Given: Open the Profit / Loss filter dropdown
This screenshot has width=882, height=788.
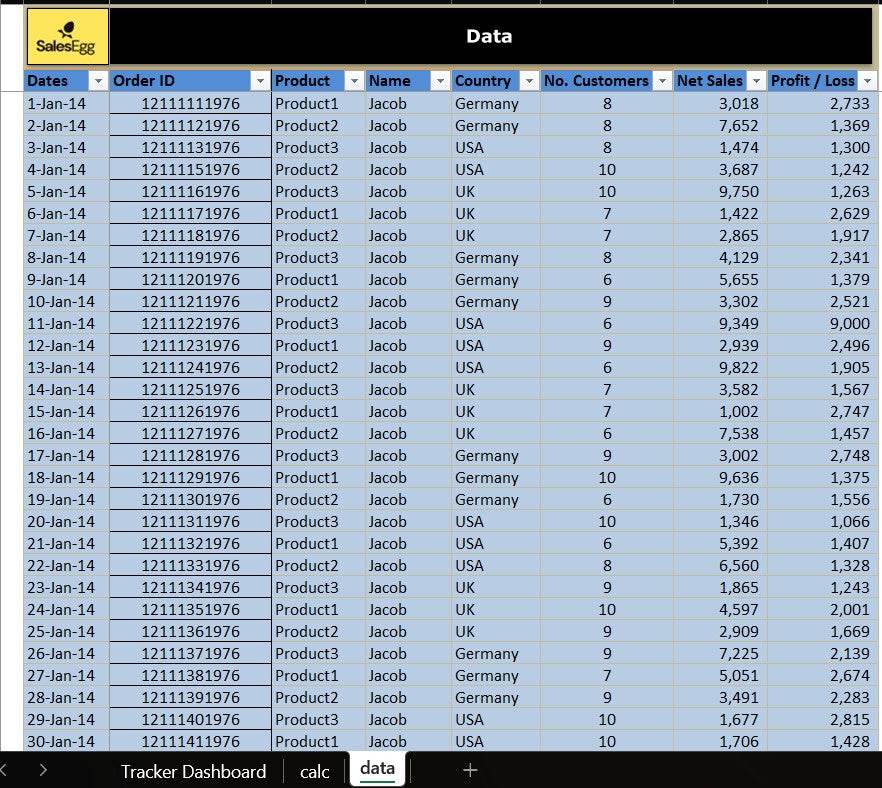Looking at the screenshot, I should pos(867,81).
